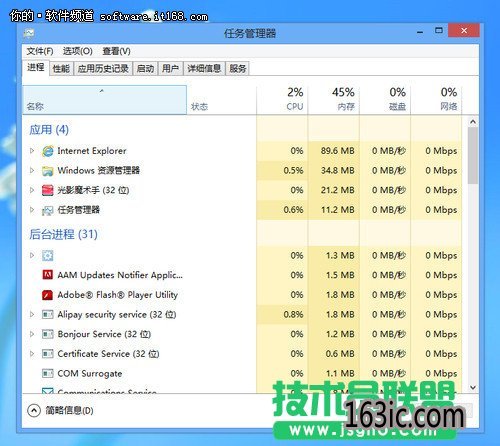Image resolution: width=500 pixels, height=446 pixels.
Task: Click the Task Manager title bar icon
Action: (x=29, y=33)
